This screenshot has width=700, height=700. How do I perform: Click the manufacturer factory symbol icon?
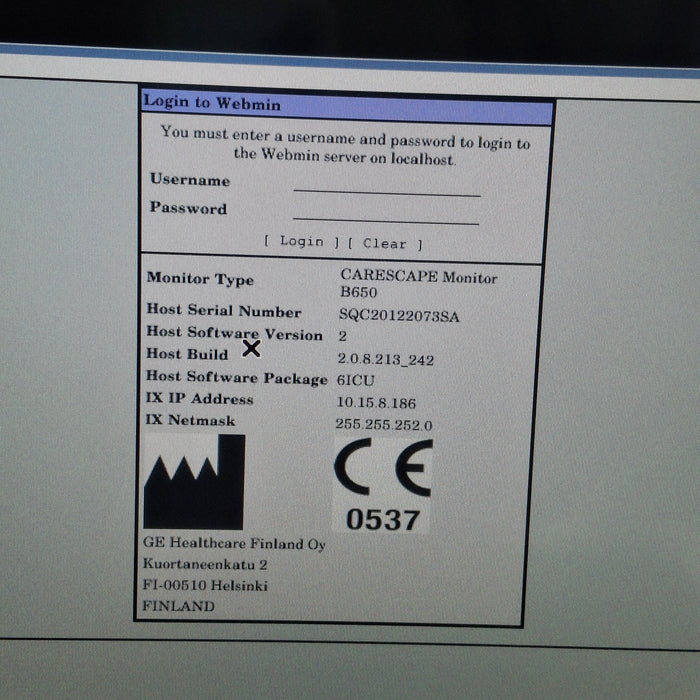point(194,482)
